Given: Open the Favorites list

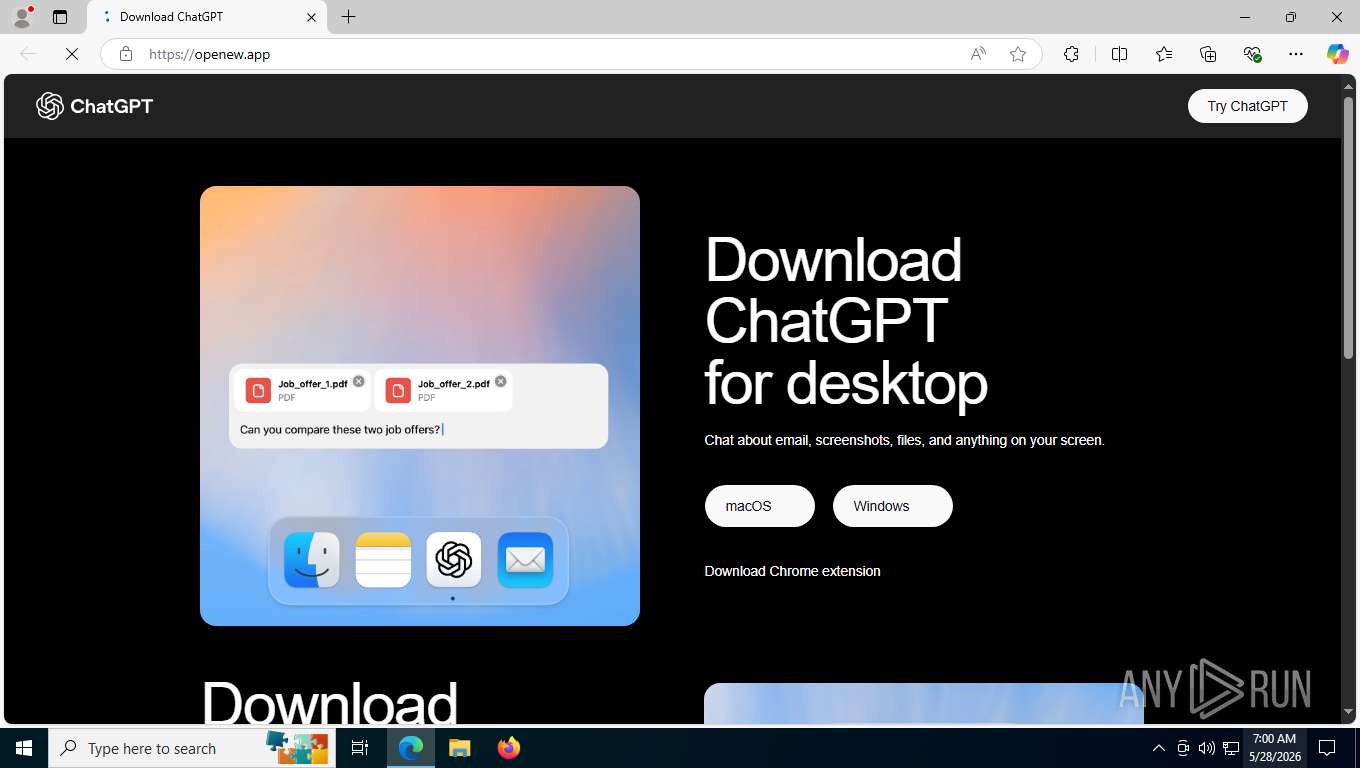Looking at the screenshot, I should click(x=1164, y=54).
